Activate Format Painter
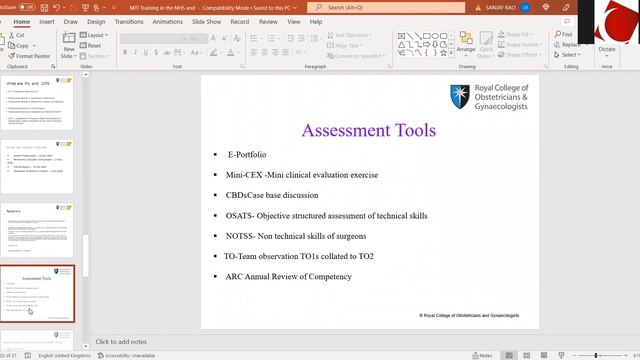This screenshot has width=640, height=360. tap(29, 56)
